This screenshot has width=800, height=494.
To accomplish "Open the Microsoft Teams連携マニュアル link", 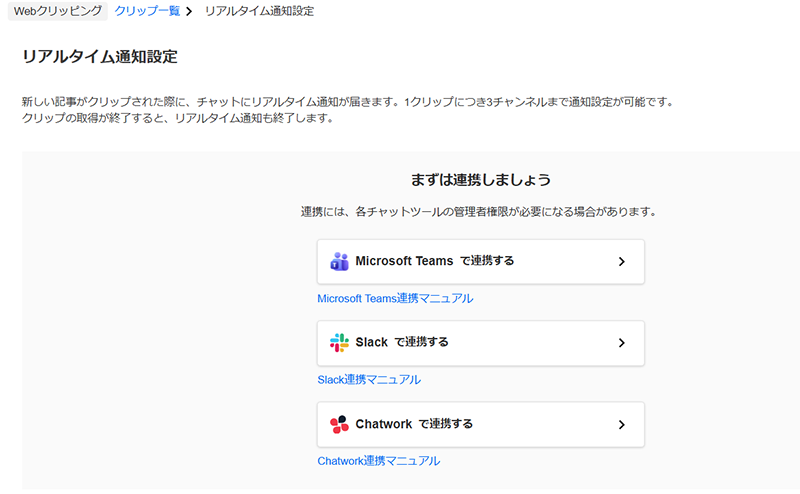I will pos(395,299).
